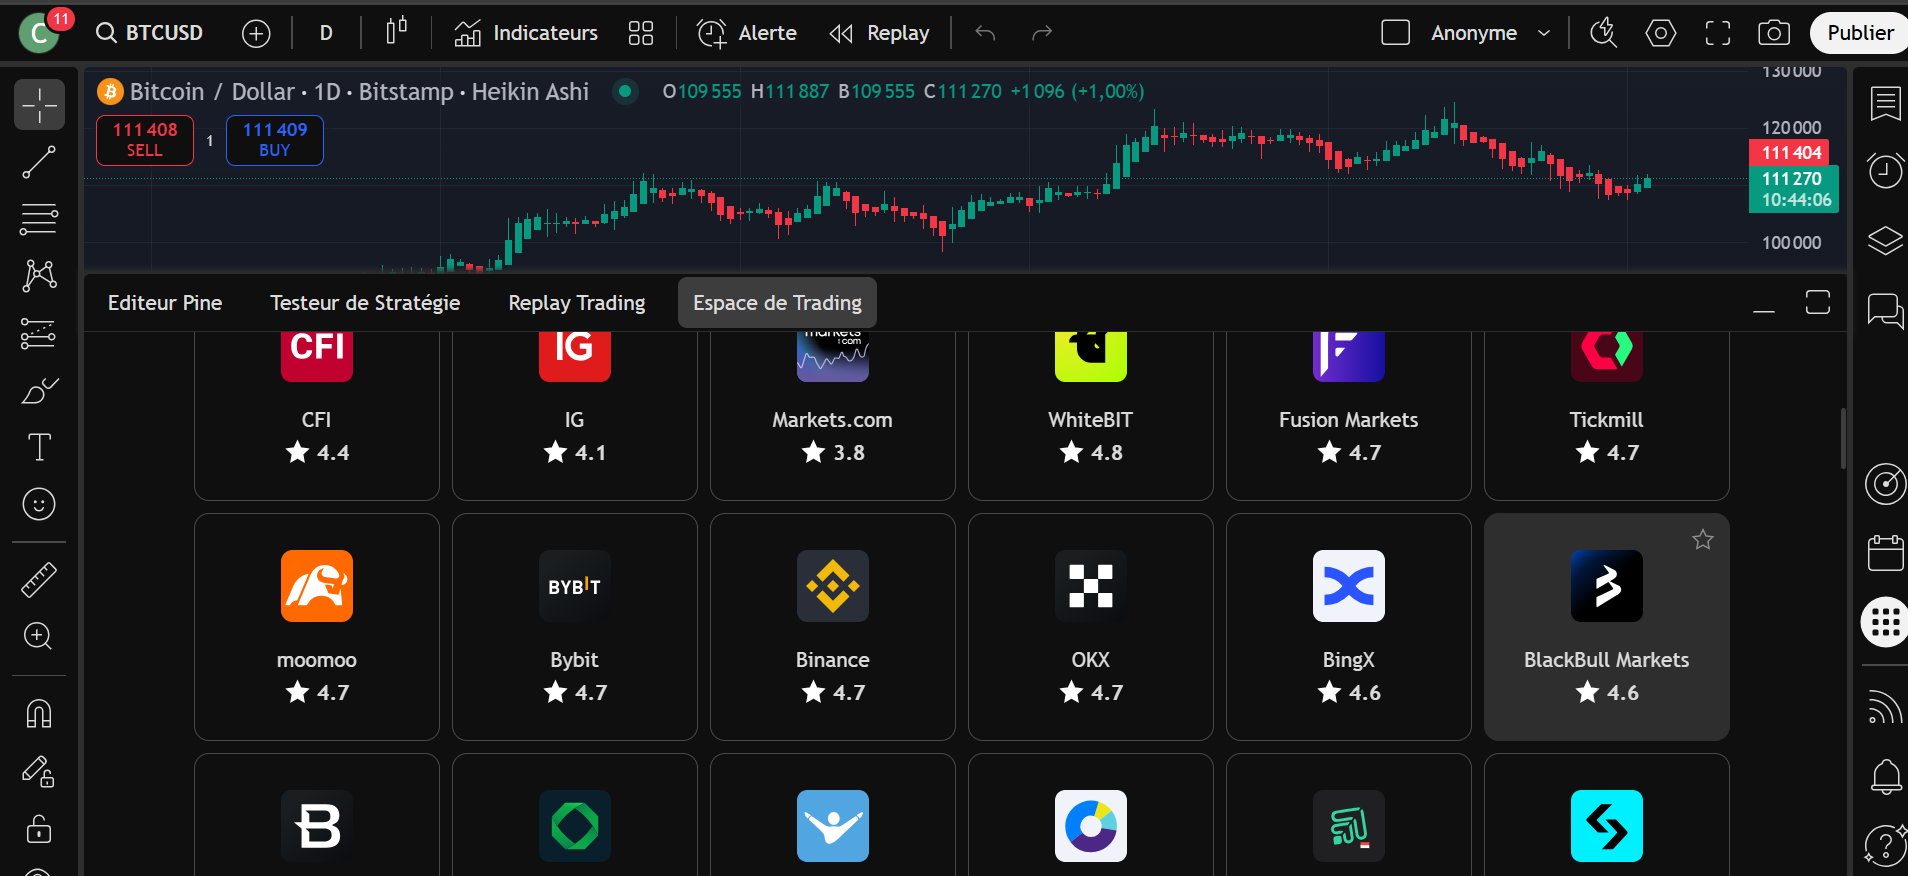Select the Binance broker card
Viewport: 1908px width, 876px height.
pos(832,627)
